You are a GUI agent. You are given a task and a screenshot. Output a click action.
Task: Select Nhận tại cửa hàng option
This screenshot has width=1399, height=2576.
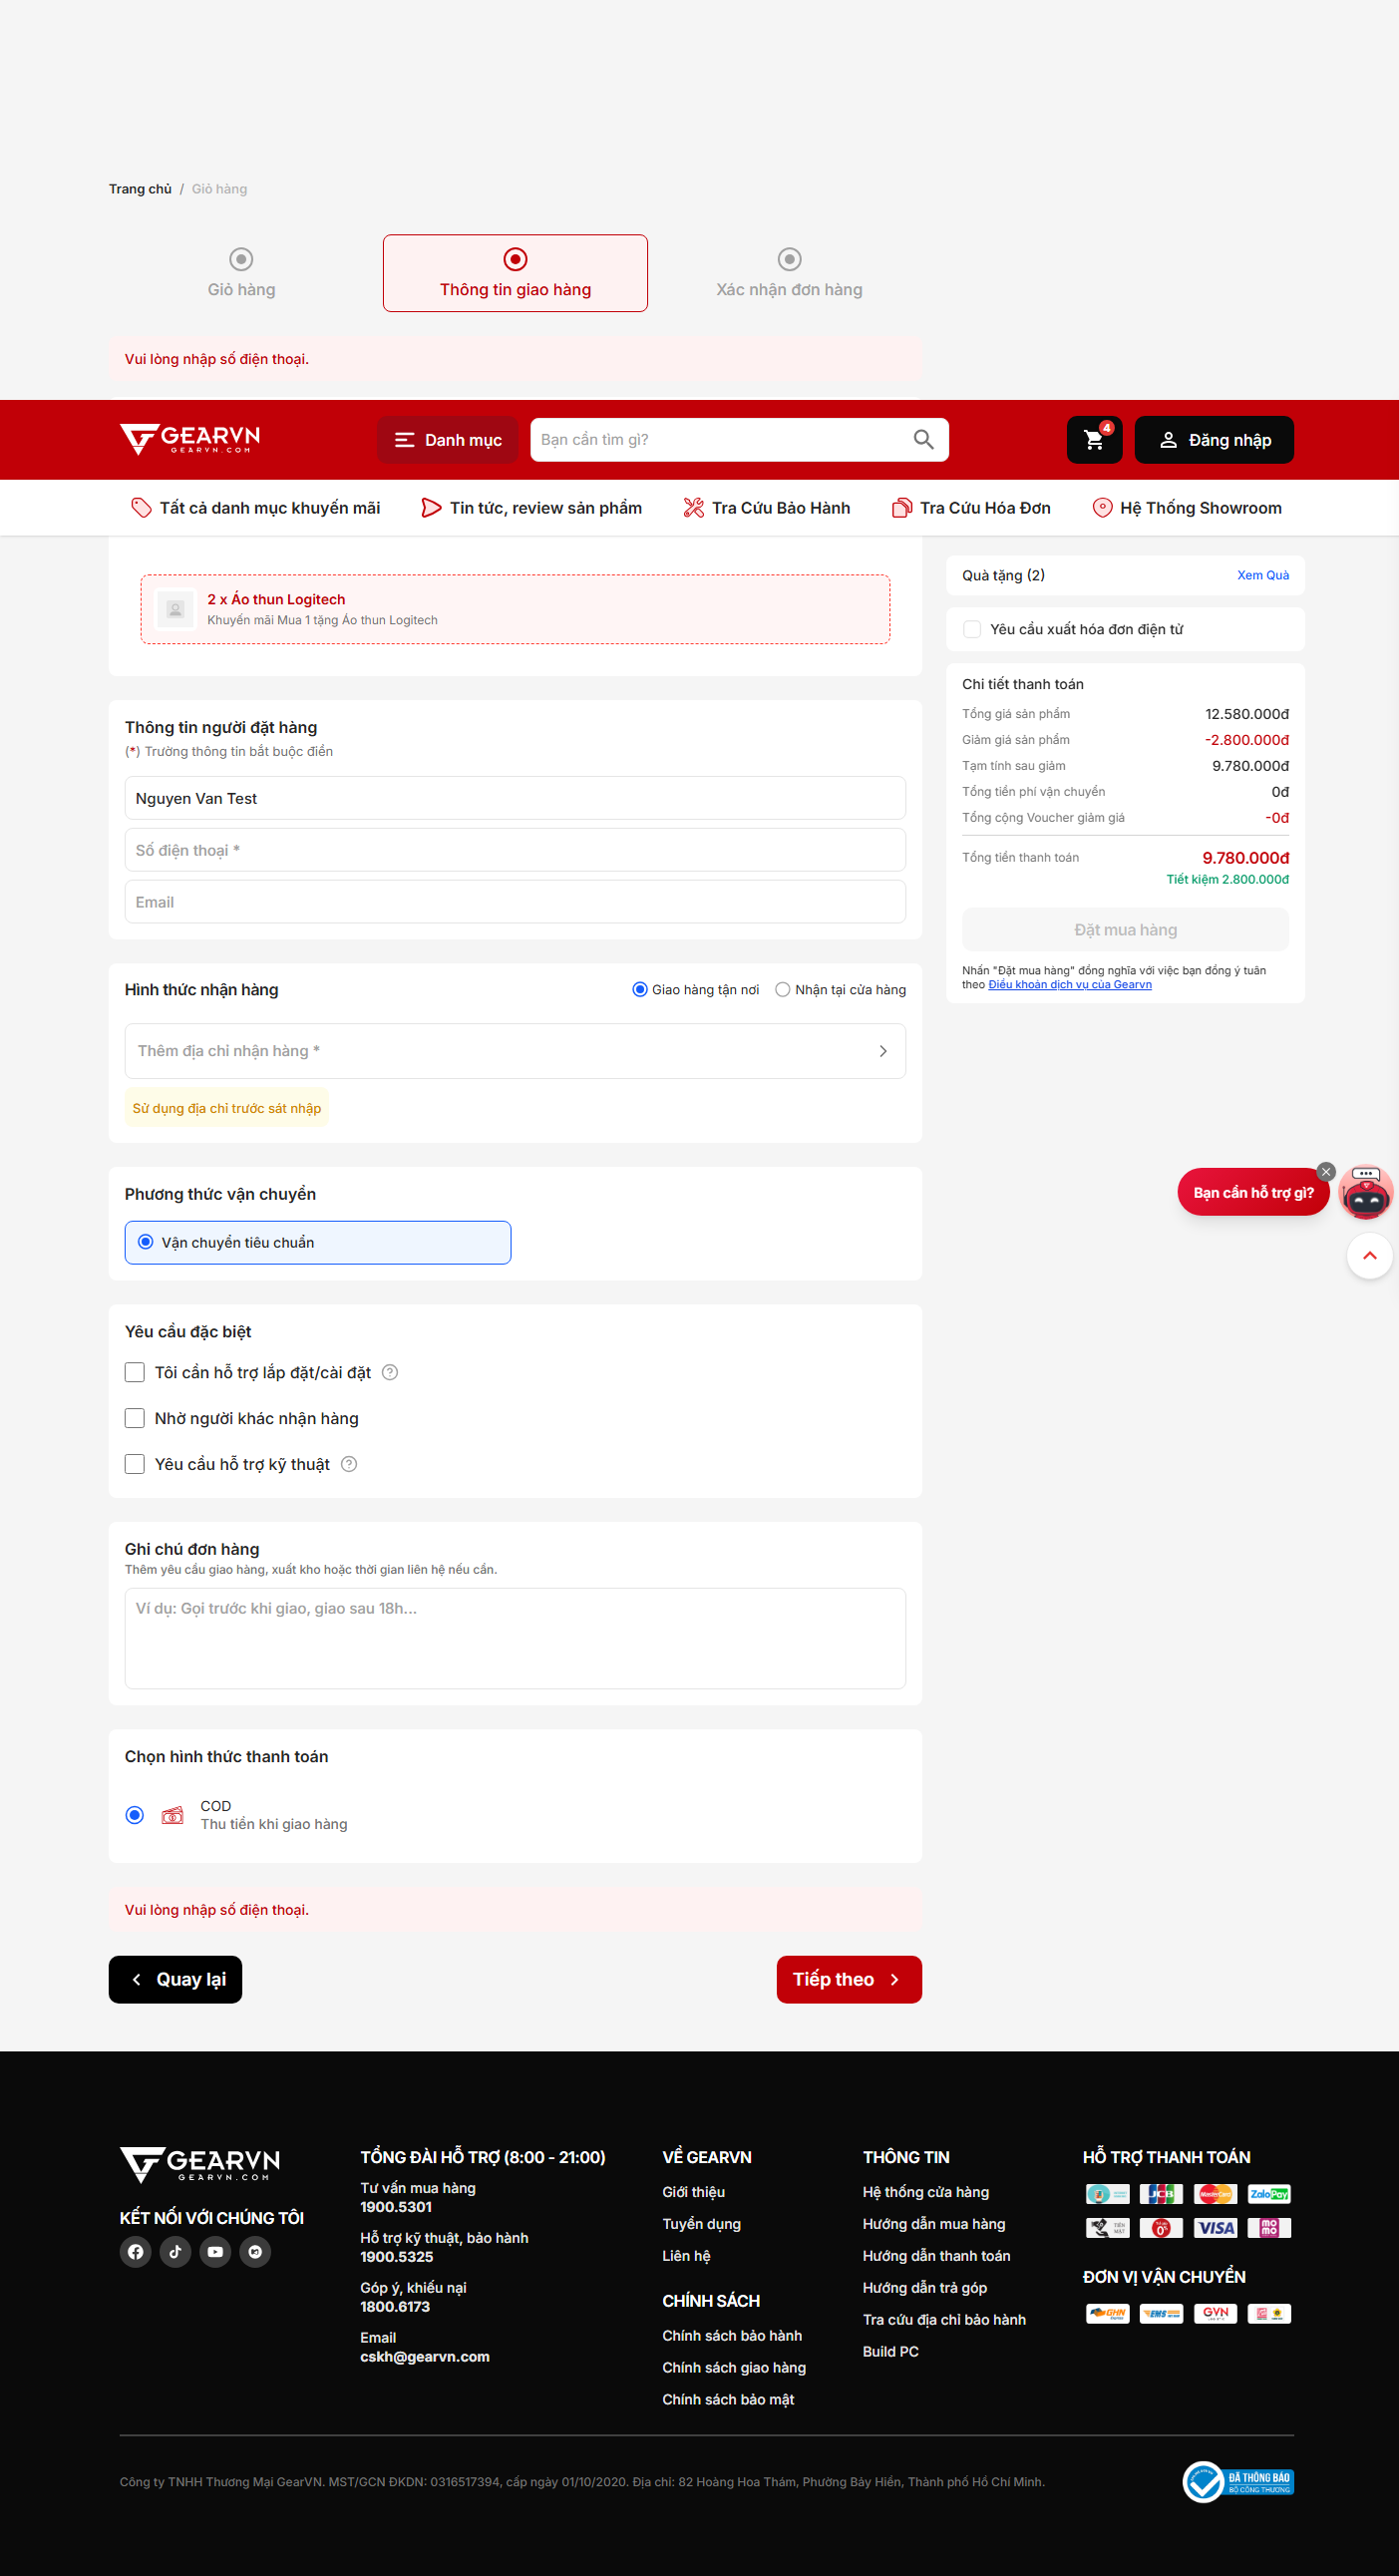click(783, 990)
